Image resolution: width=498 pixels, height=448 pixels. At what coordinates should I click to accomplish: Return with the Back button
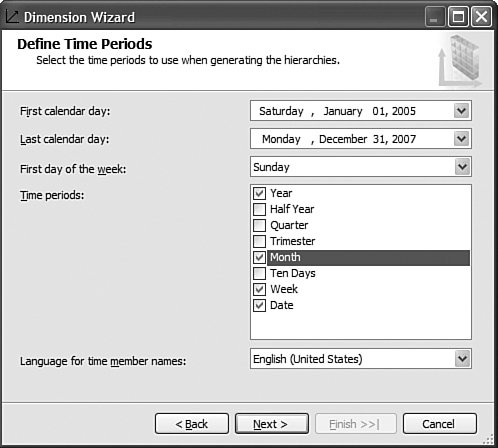pos(192,424)
